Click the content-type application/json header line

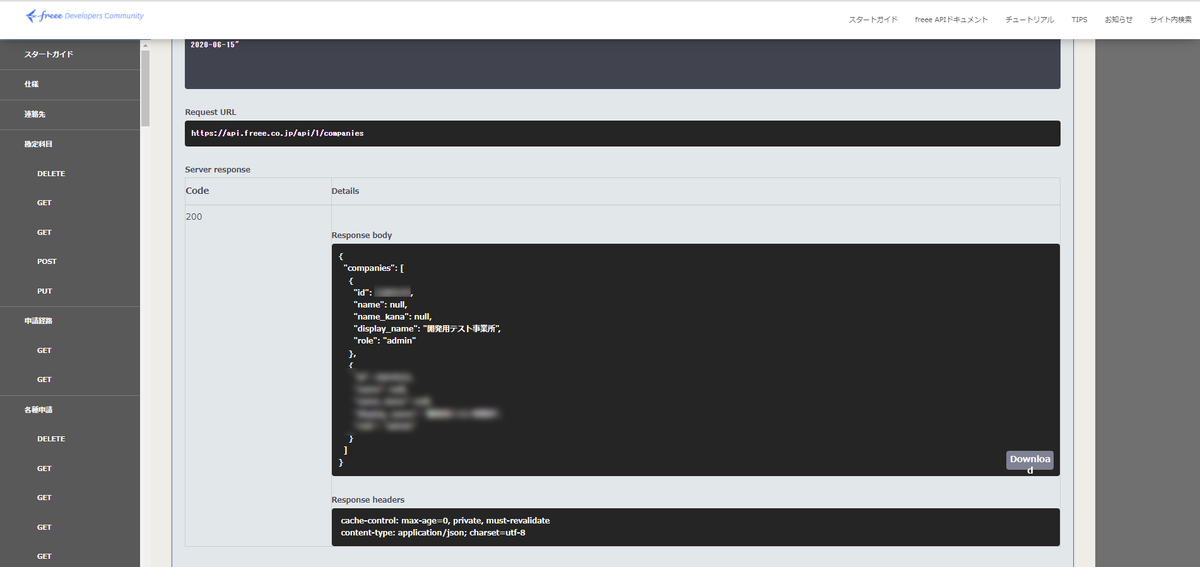coord(433,532)
